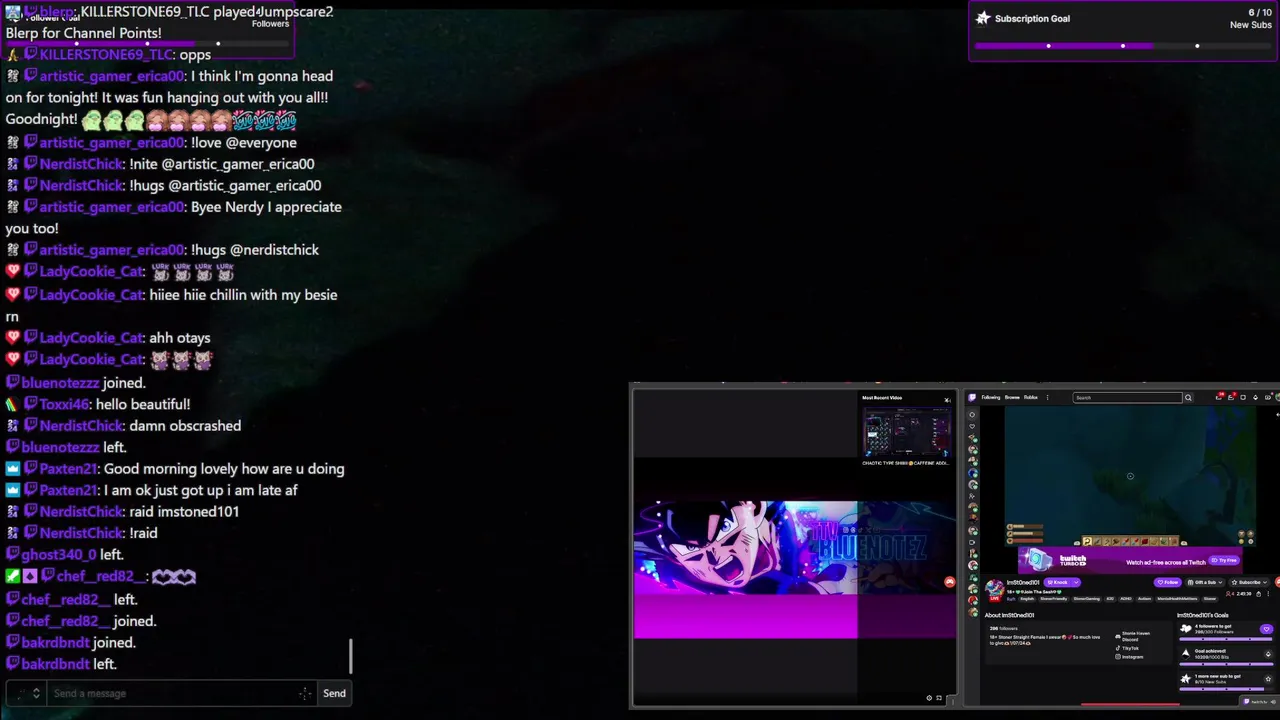Click username Toxxi46 saying hello beautiful
The width and height of the screenshot is (1280, 720).
coord(65,404)
